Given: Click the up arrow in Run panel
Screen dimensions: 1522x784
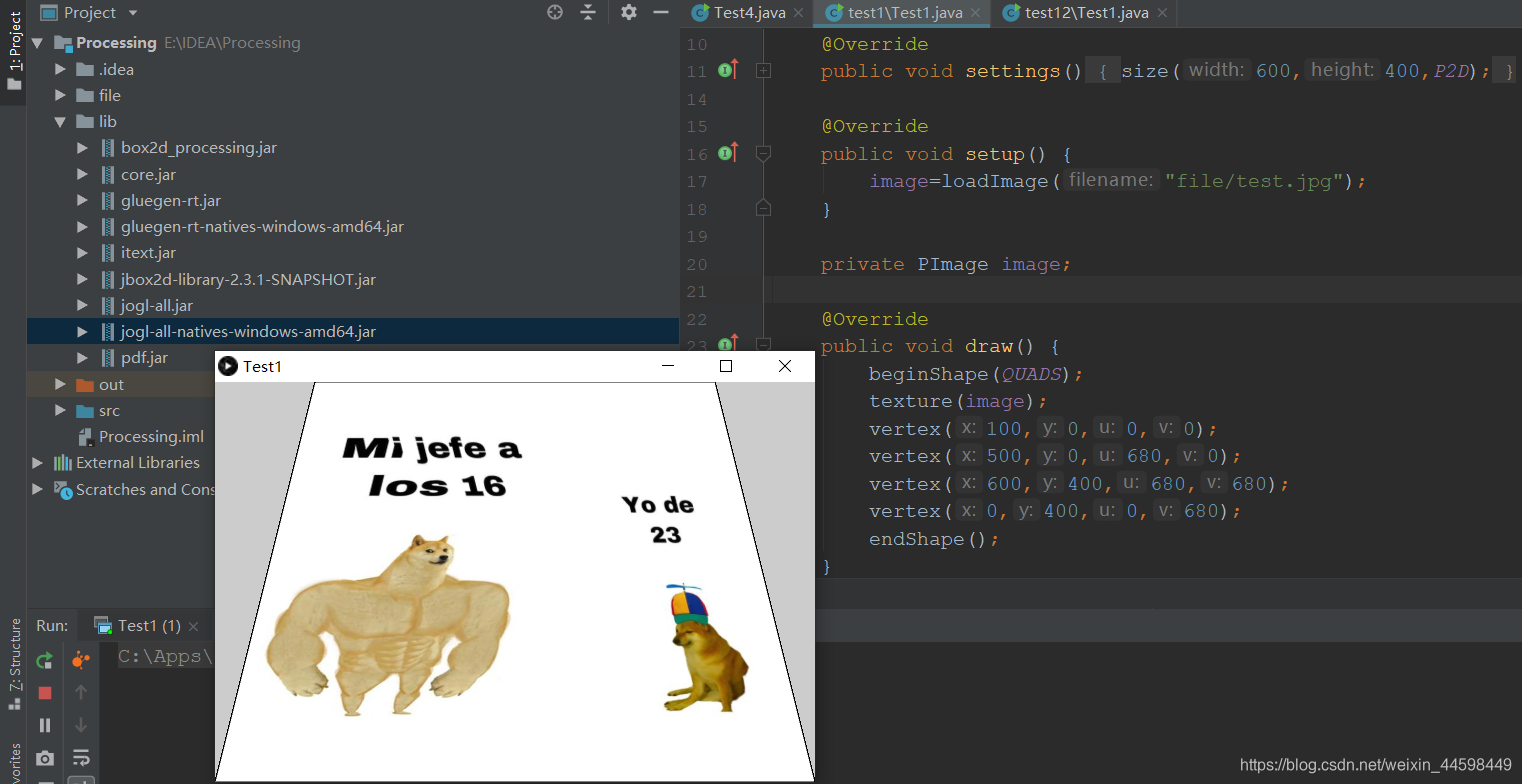Looking at the screenshot, I should [x=81, y=692].
